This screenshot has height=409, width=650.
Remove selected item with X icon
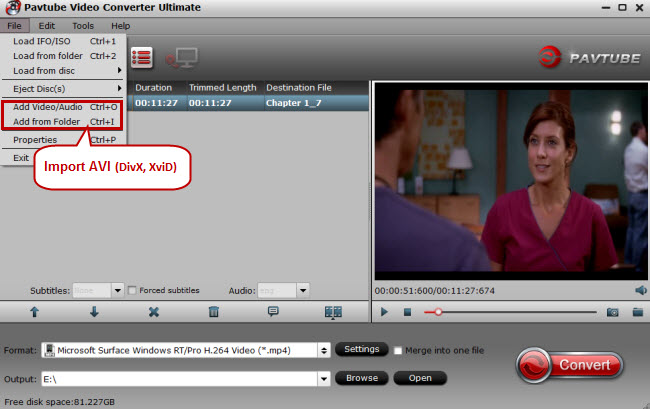click(x=154, y=312)
